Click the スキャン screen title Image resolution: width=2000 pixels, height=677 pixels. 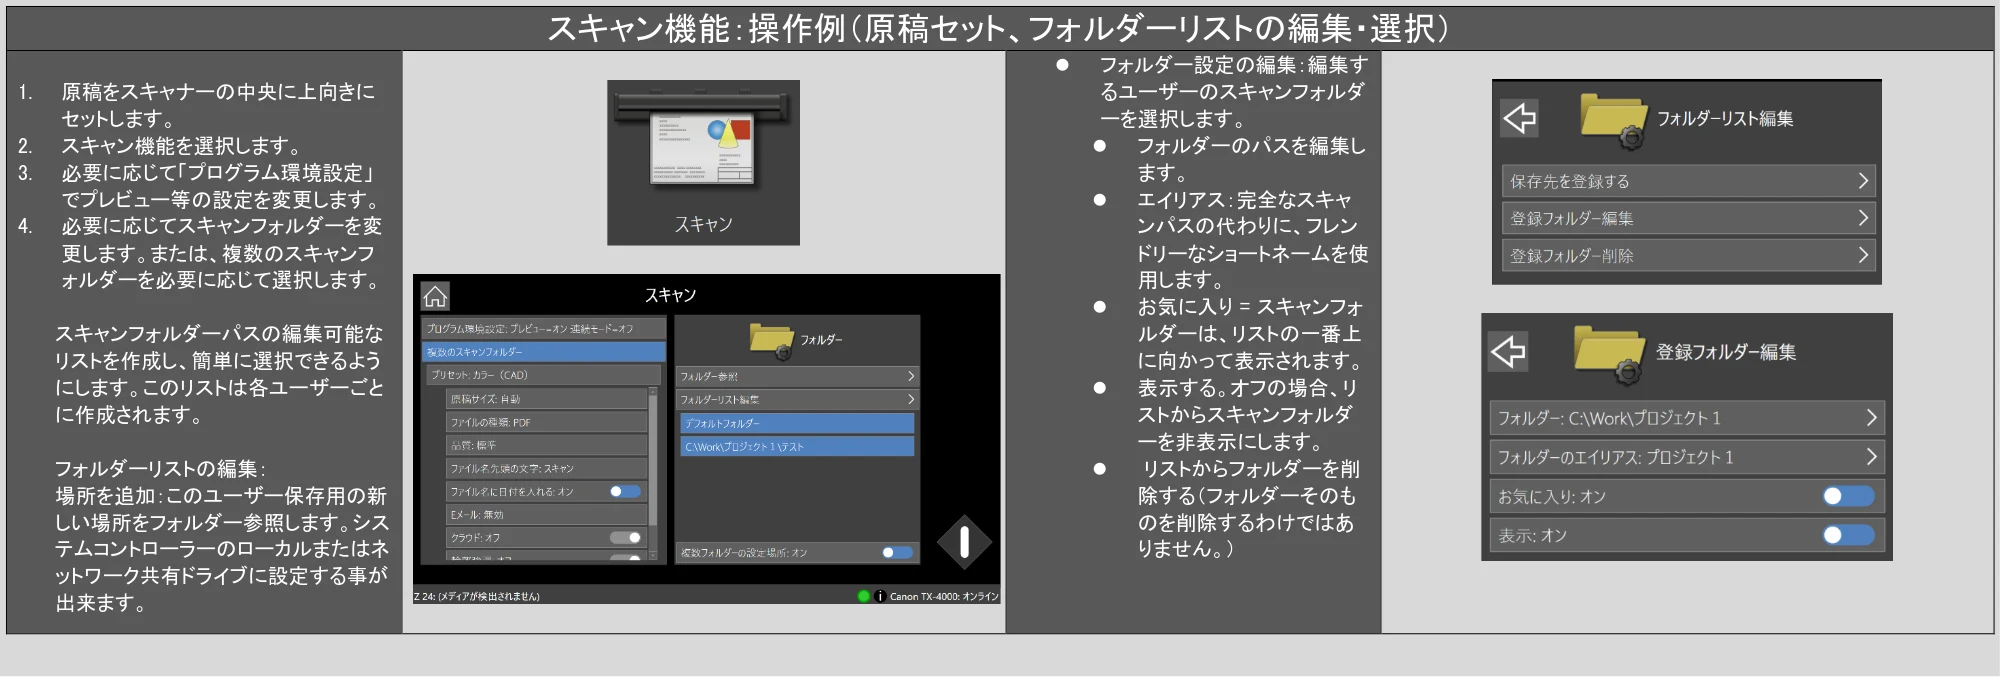670,295
